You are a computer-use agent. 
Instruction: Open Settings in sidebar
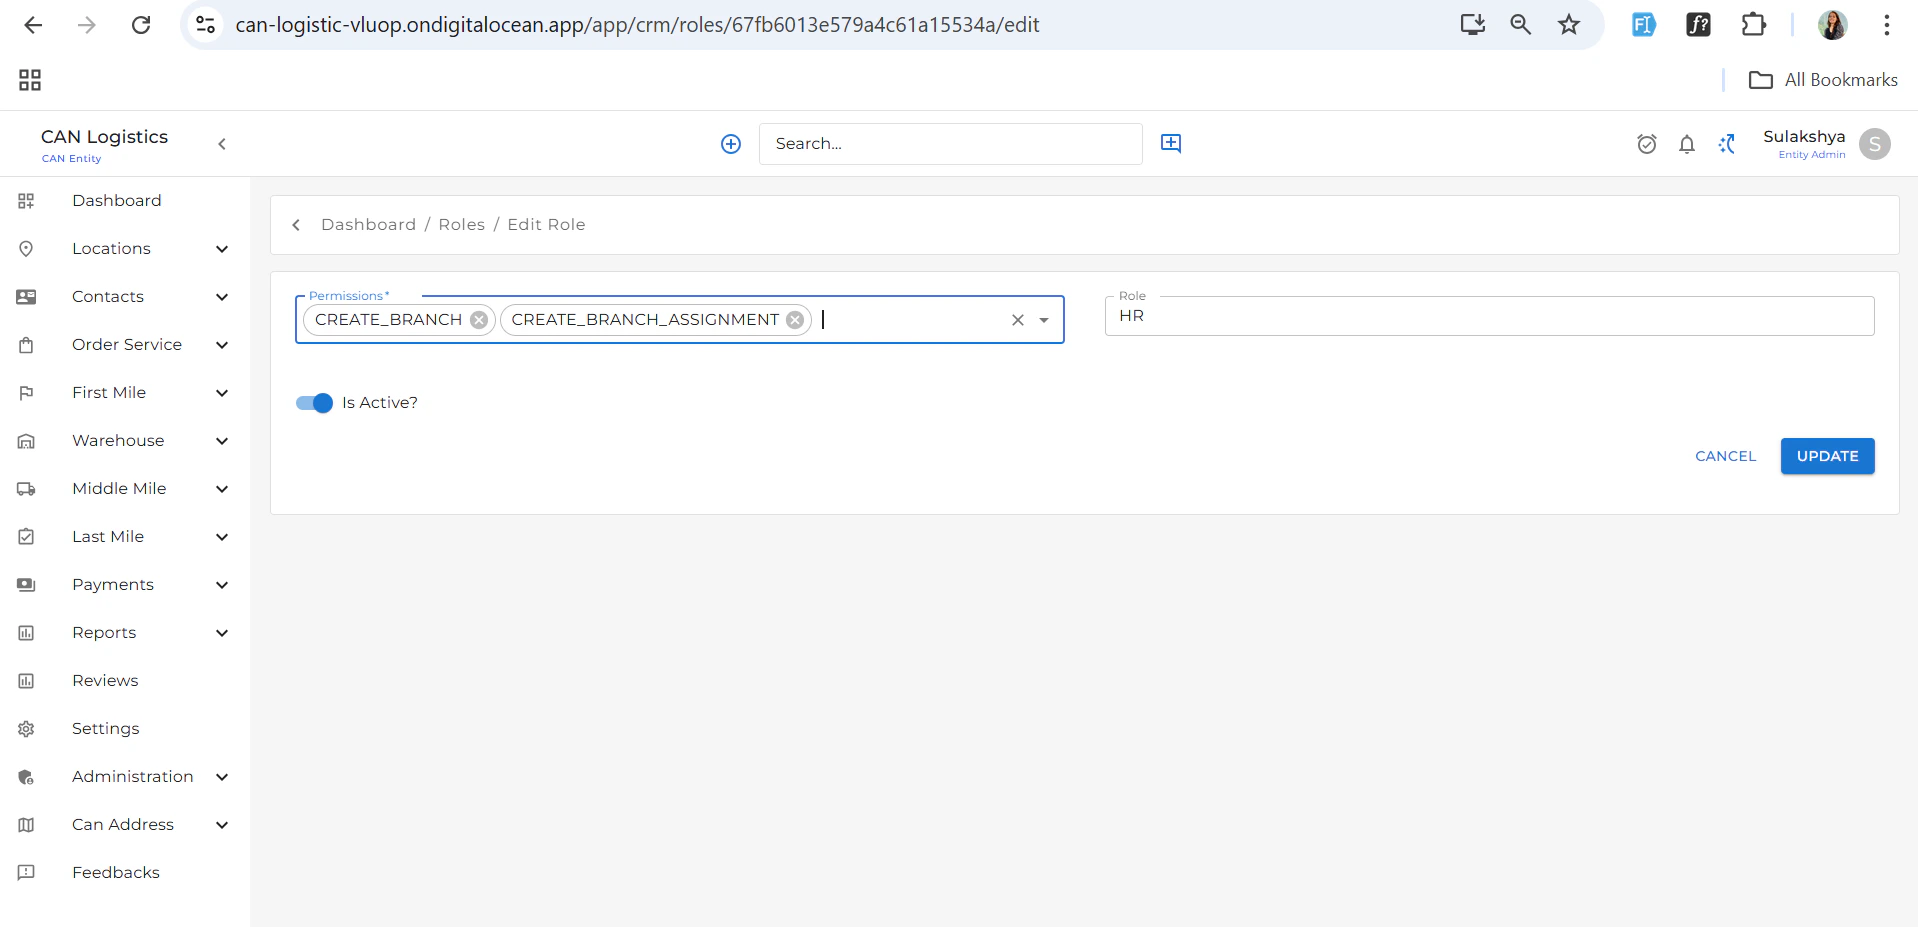click(x=125, y=729)
